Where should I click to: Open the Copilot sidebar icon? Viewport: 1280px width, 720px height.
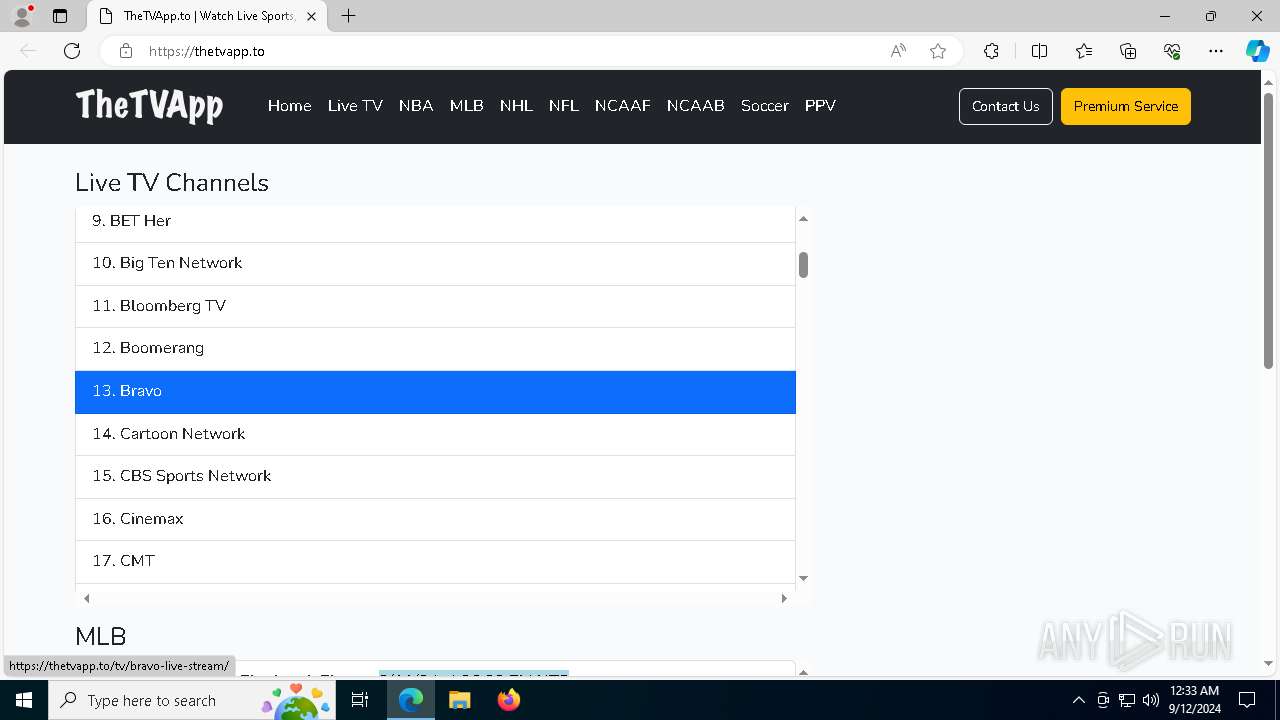pyautogui.click(x=1257, y=51)
